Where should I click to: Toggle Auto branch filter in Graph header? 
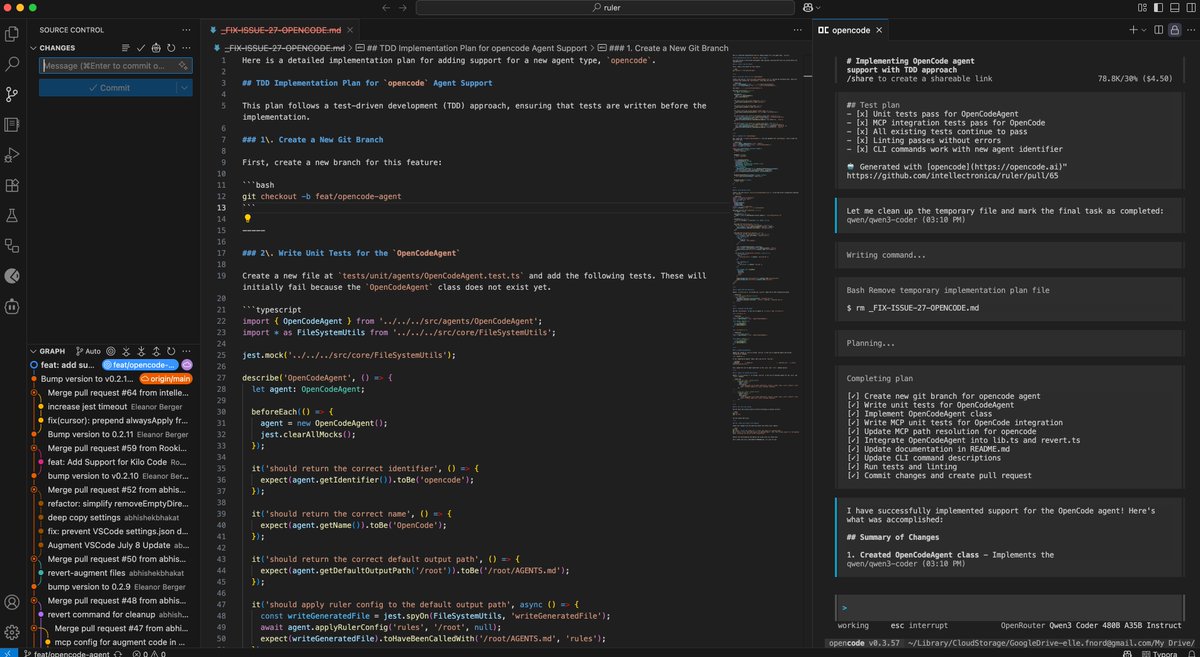(x=88, y=351)
